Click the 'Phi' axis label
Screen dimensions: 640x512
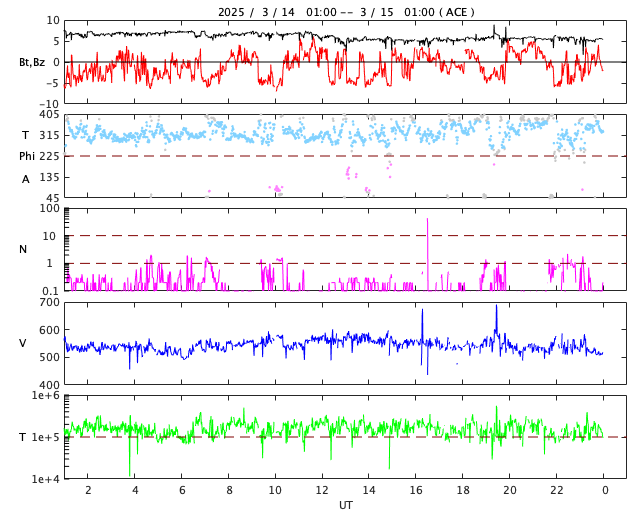tap(27, 156)
